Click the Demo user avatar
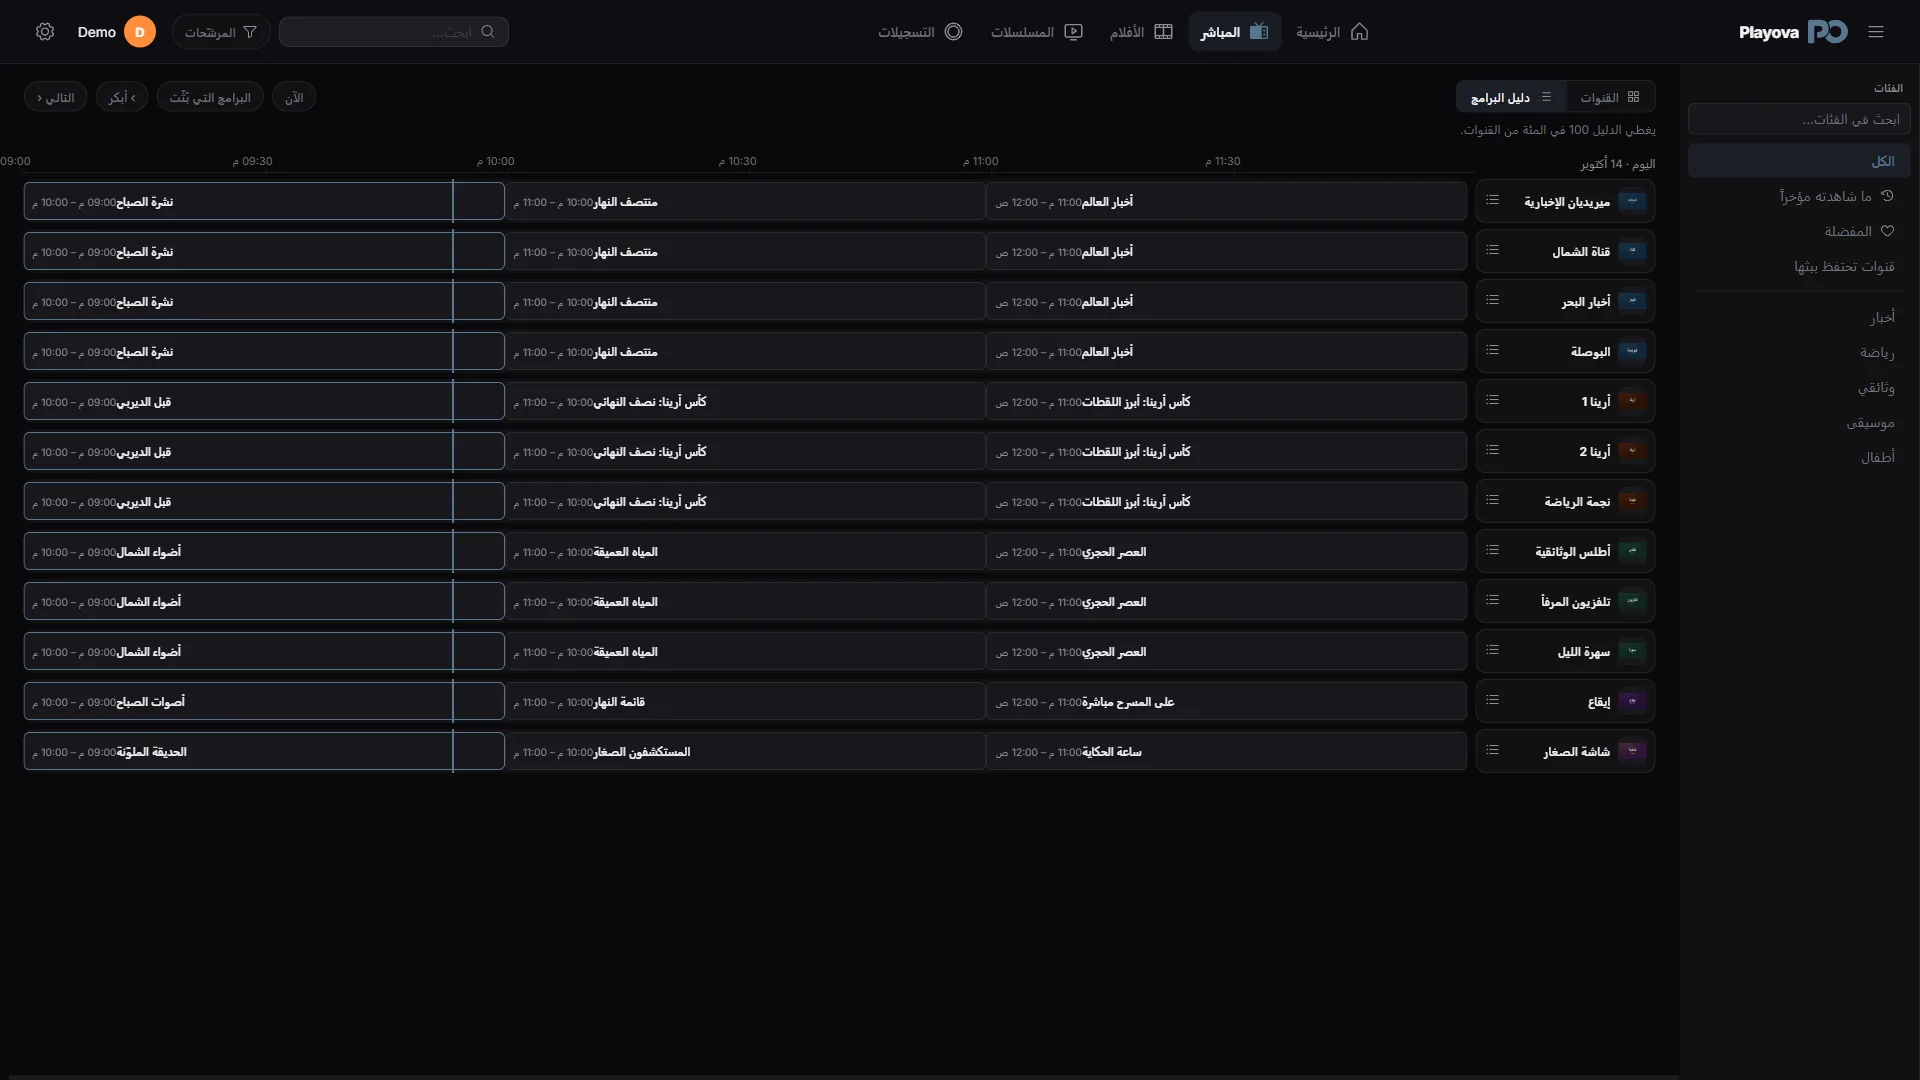 coord(139,32)
